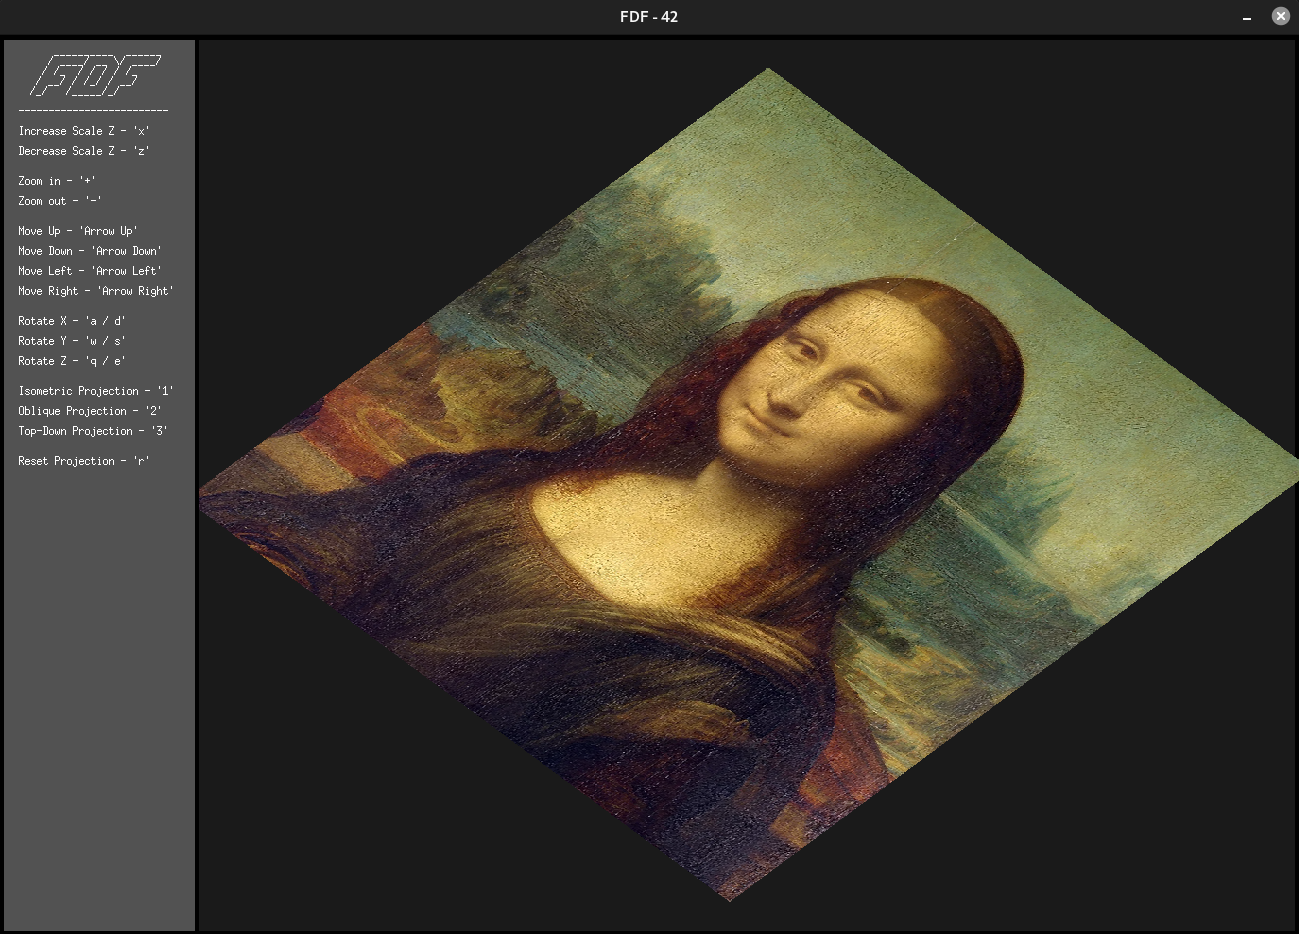Image resolution: width=1299 pixels, height=934 pixels.
Task: Click the rendered Mona Lisa image
Action: click(x=748, y=485)
